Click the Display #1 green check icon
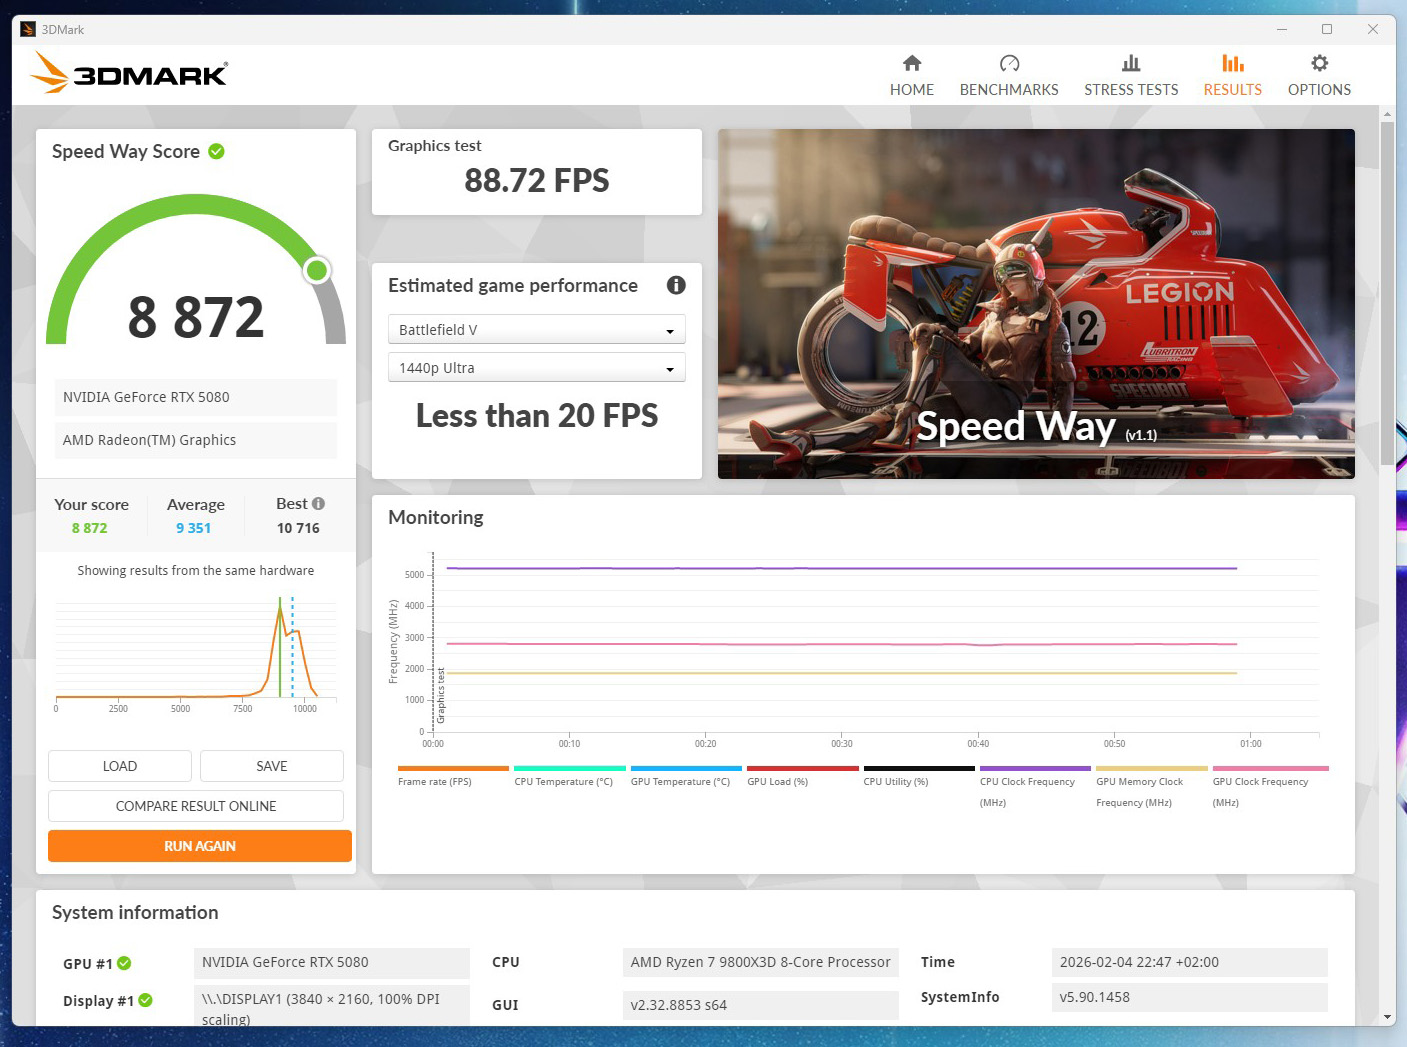Viewport: 1407px width, 1047px height. (146, 1000)
